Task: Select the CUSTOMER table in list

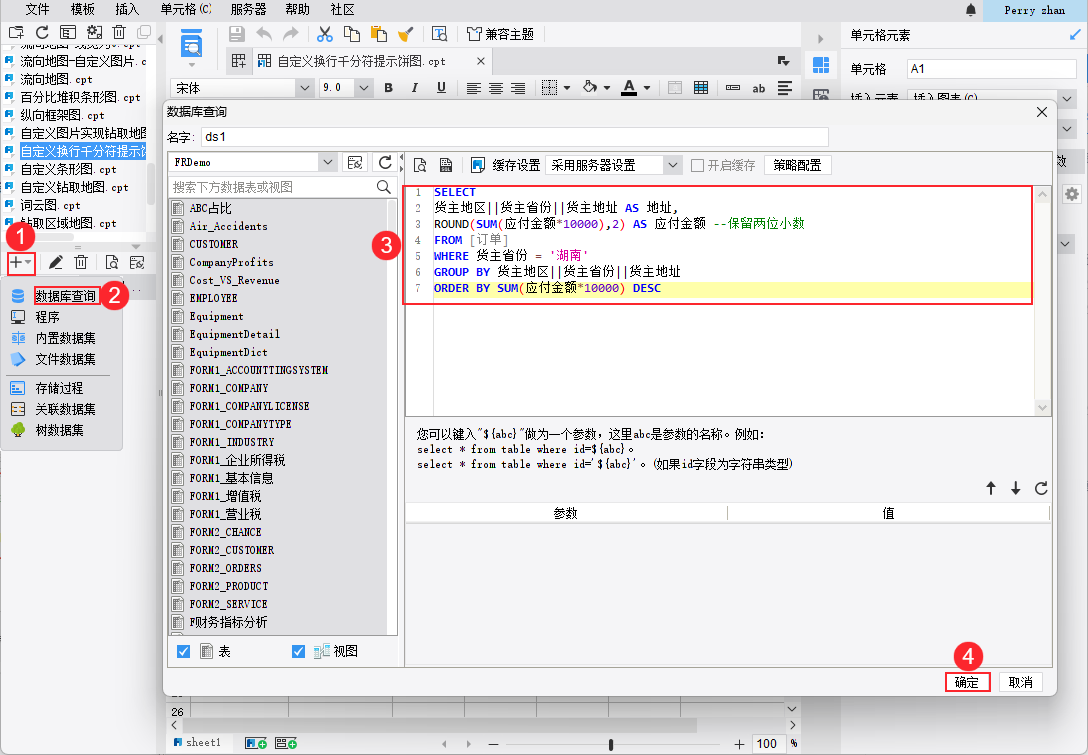Action: click(214, 244)
